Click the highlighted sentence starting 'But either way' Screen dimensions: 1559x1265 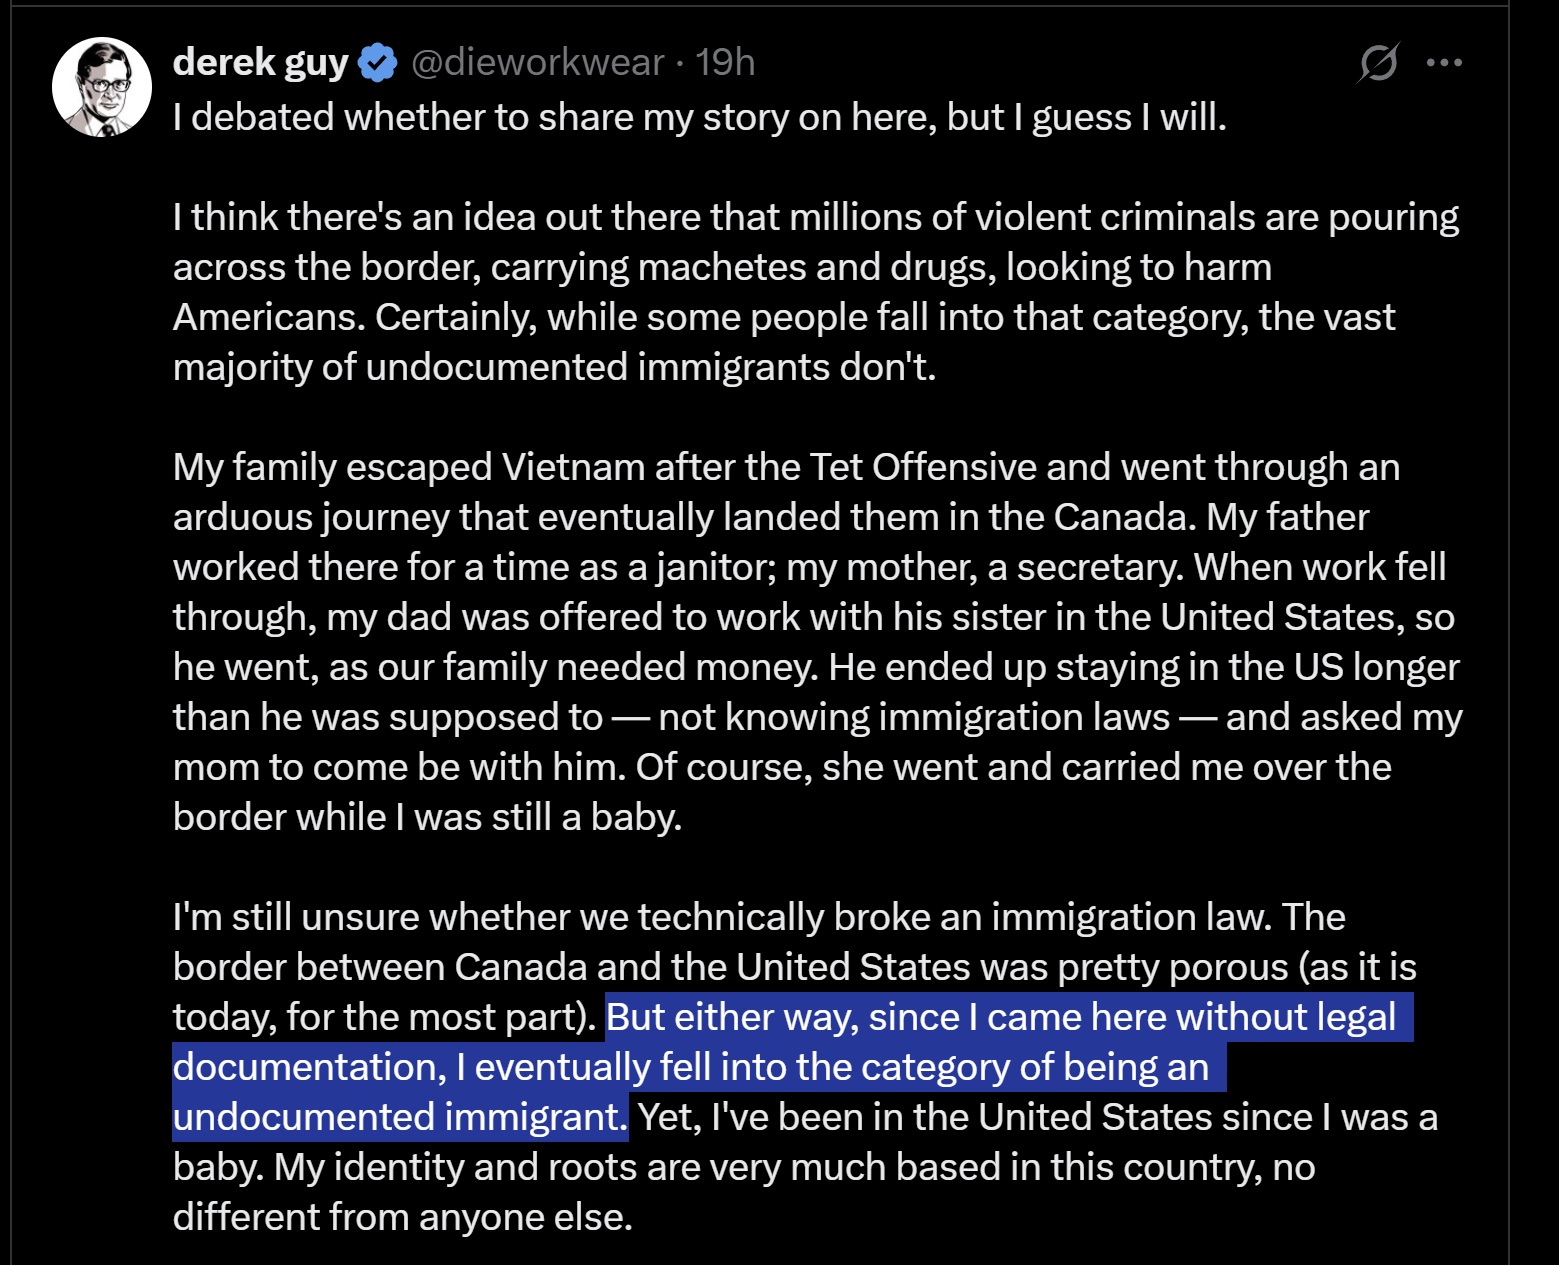[793, 1066]
